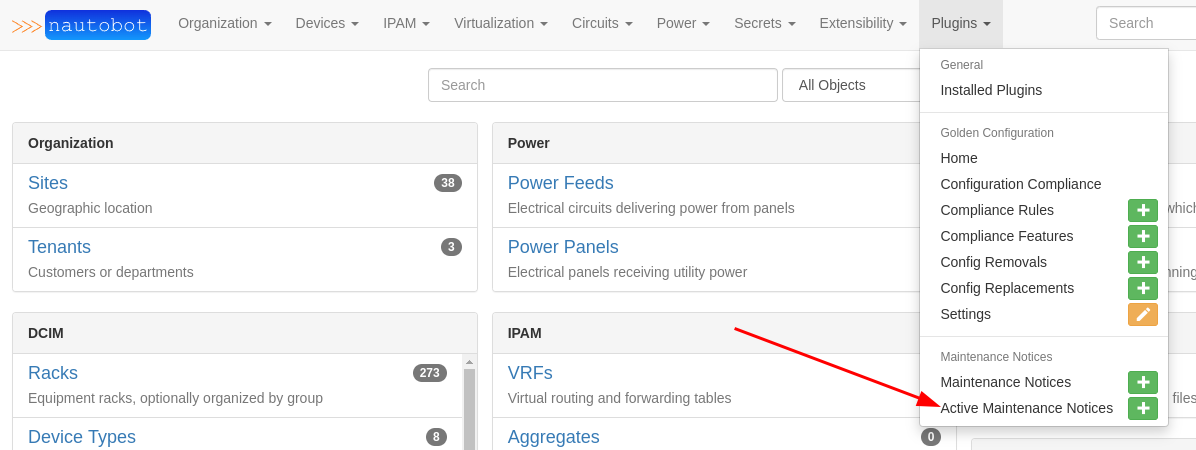The image size is (1196, 450).
Task: Add a Config Removal with plus icon
Action: (x=1142, y=262)
